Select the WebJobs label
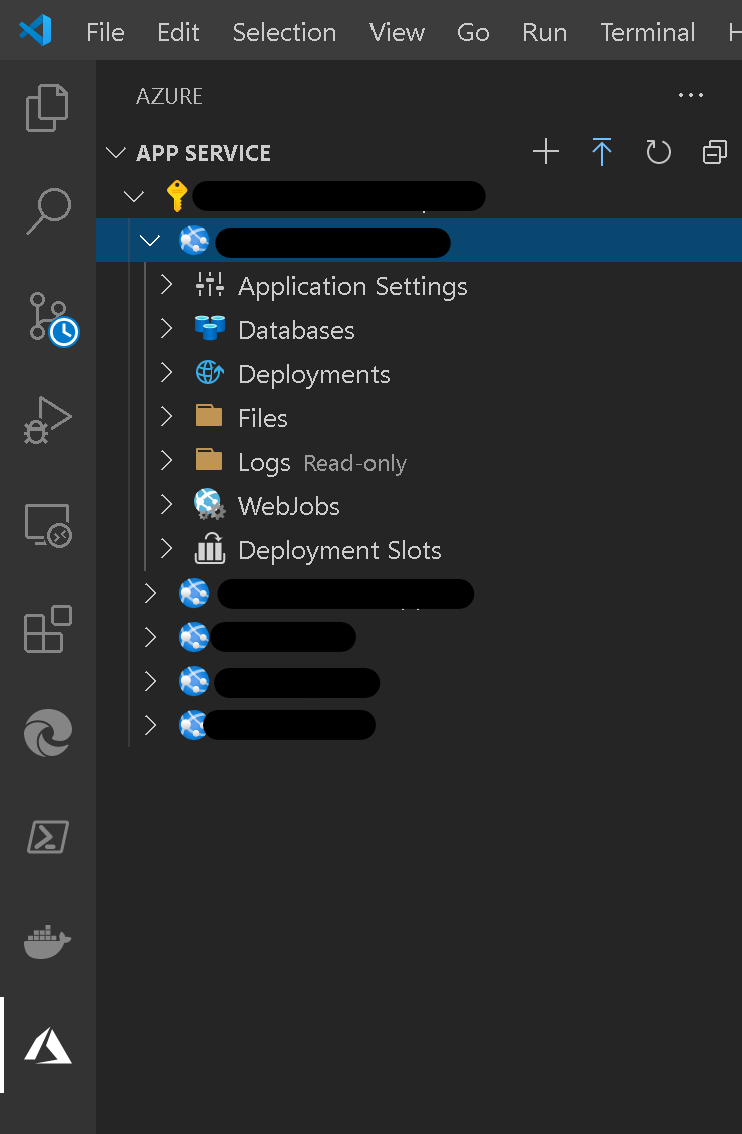Viewport: 742px width, 1134px height. coord(289,506)
